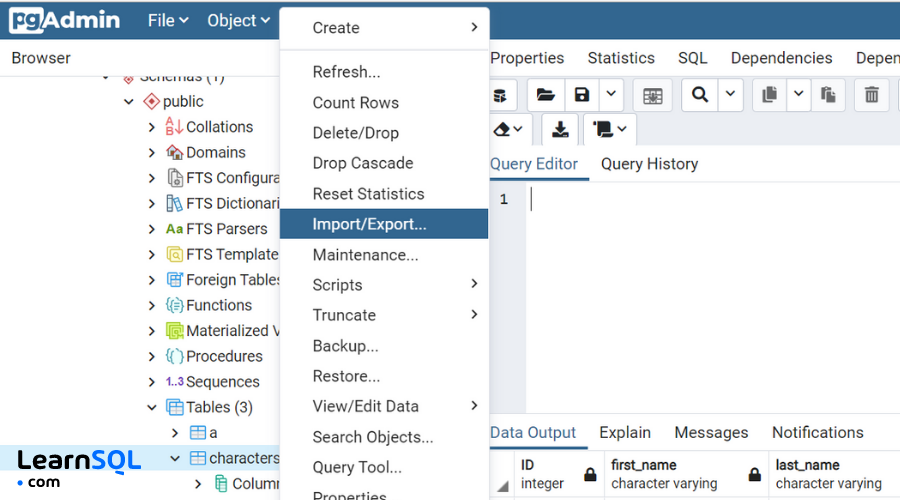Click the save file floppy icon
Image resolution: width=900 pixels, height=500 pixels.
tap(582, 95)
